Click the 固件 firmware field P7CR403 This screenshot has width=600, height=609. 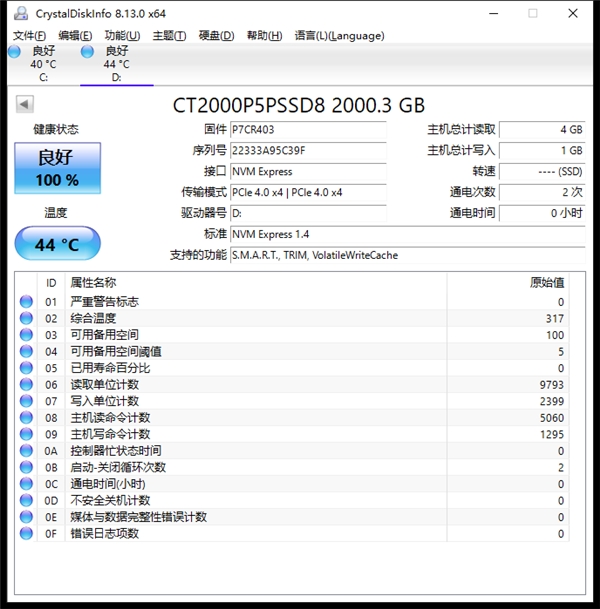[307, 129]
